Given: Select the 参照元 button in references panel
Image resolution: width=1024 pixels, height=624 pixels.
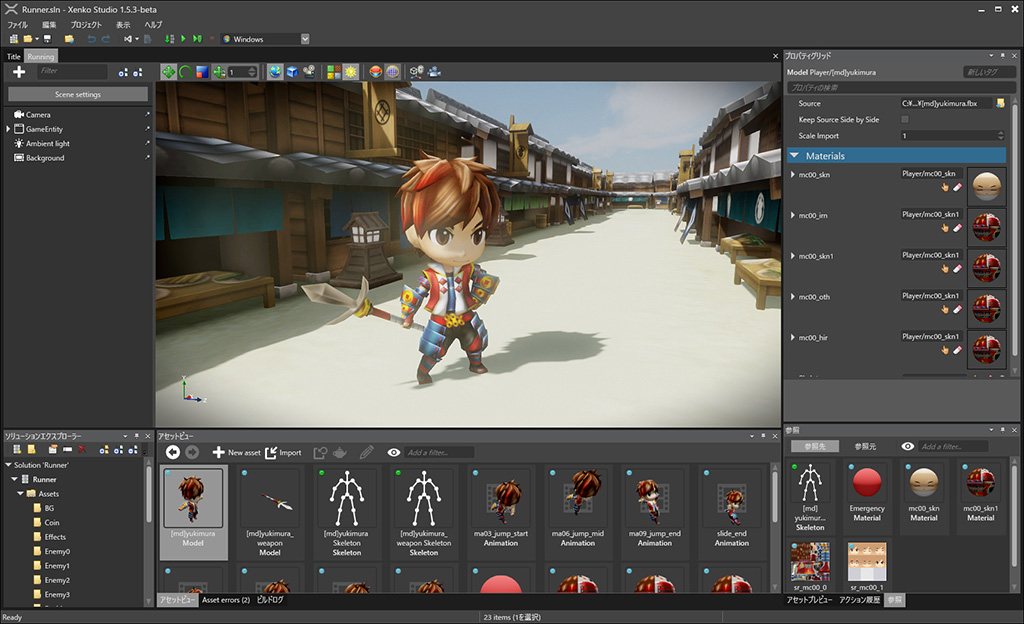Looking at the screenshot, I should click(x=865, y=446).
